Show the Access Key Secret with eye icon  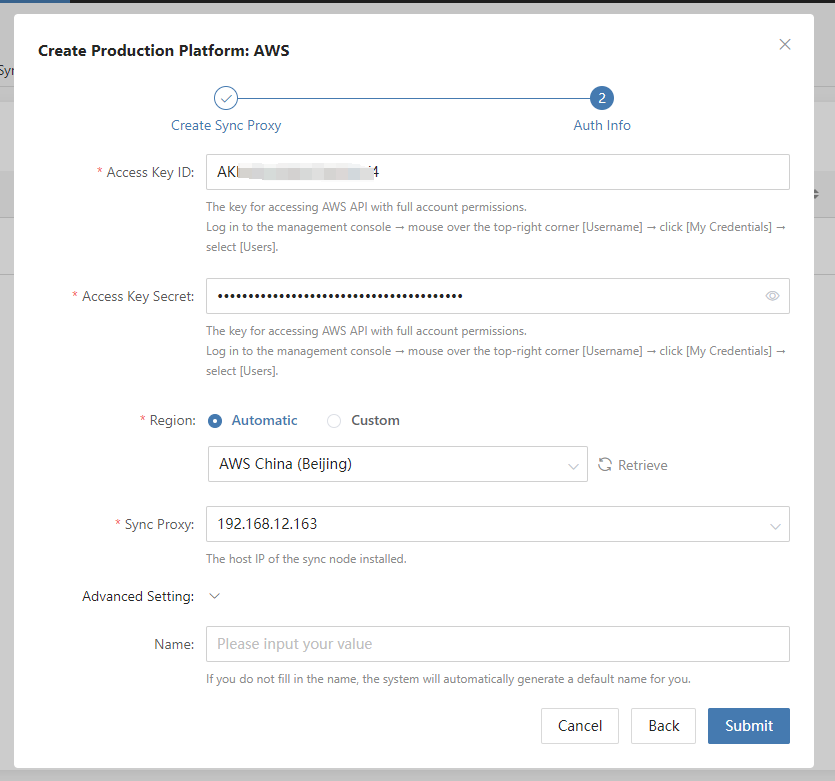click(x=772, y=296)
